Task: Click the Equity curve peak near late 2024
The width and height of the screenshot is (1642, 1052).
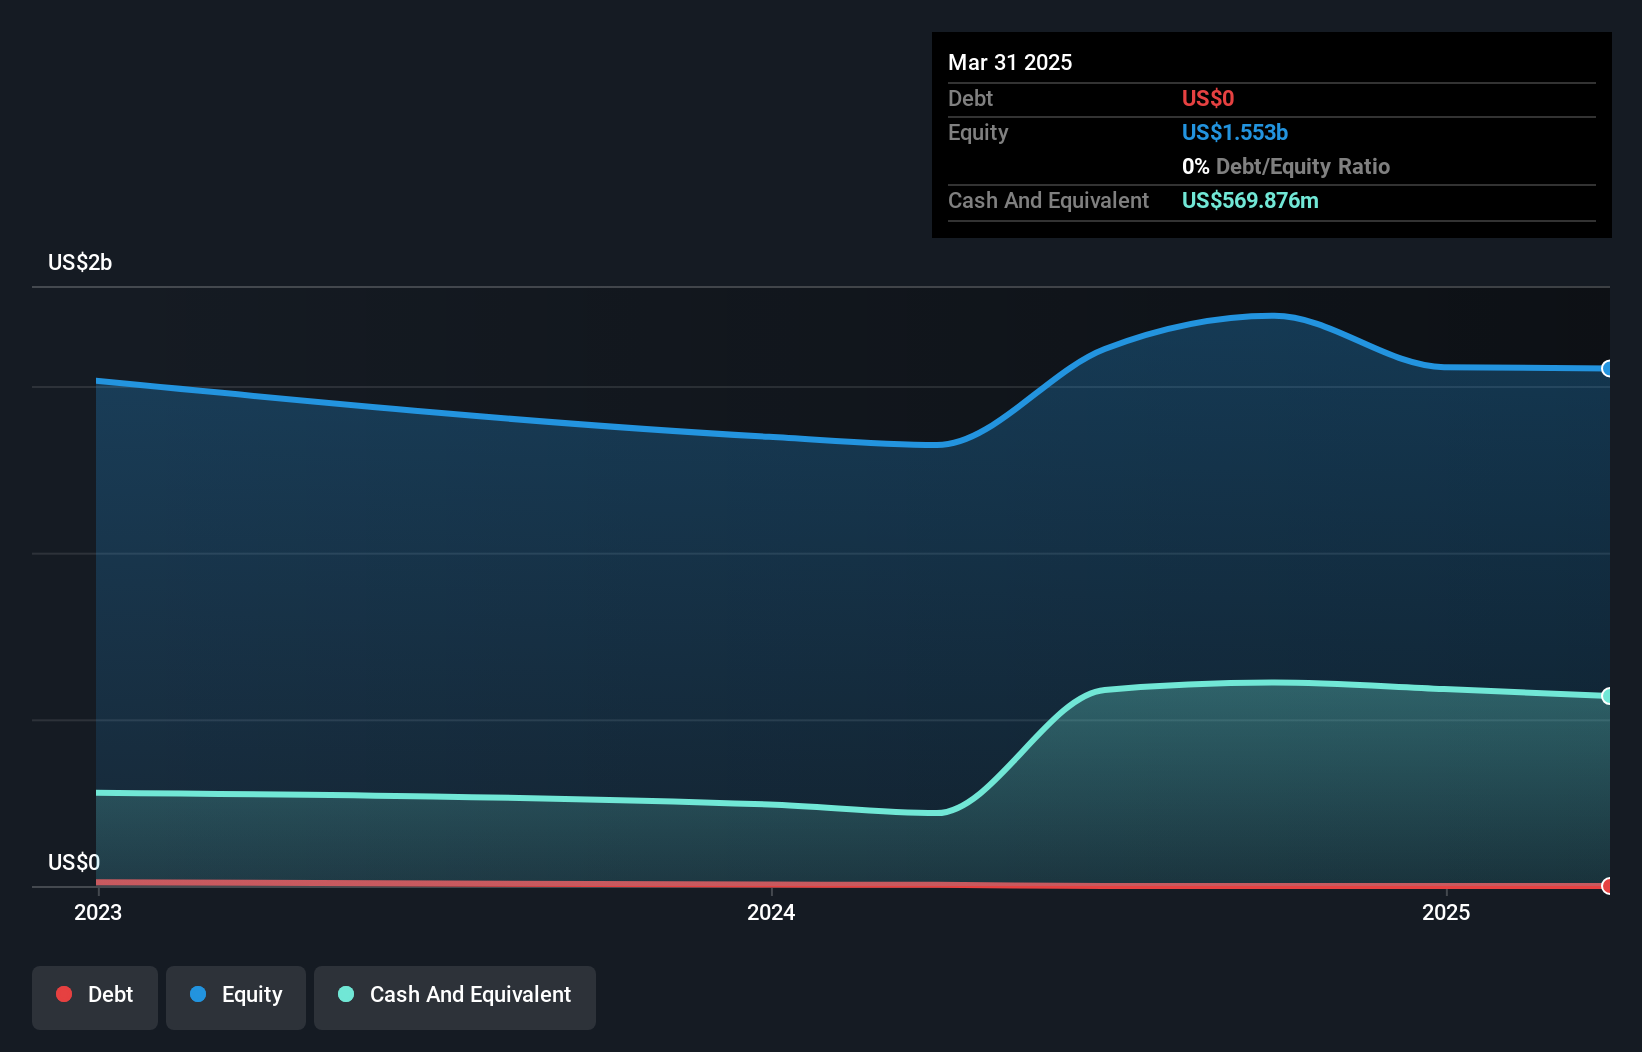Action: (x=1270, y=316)
